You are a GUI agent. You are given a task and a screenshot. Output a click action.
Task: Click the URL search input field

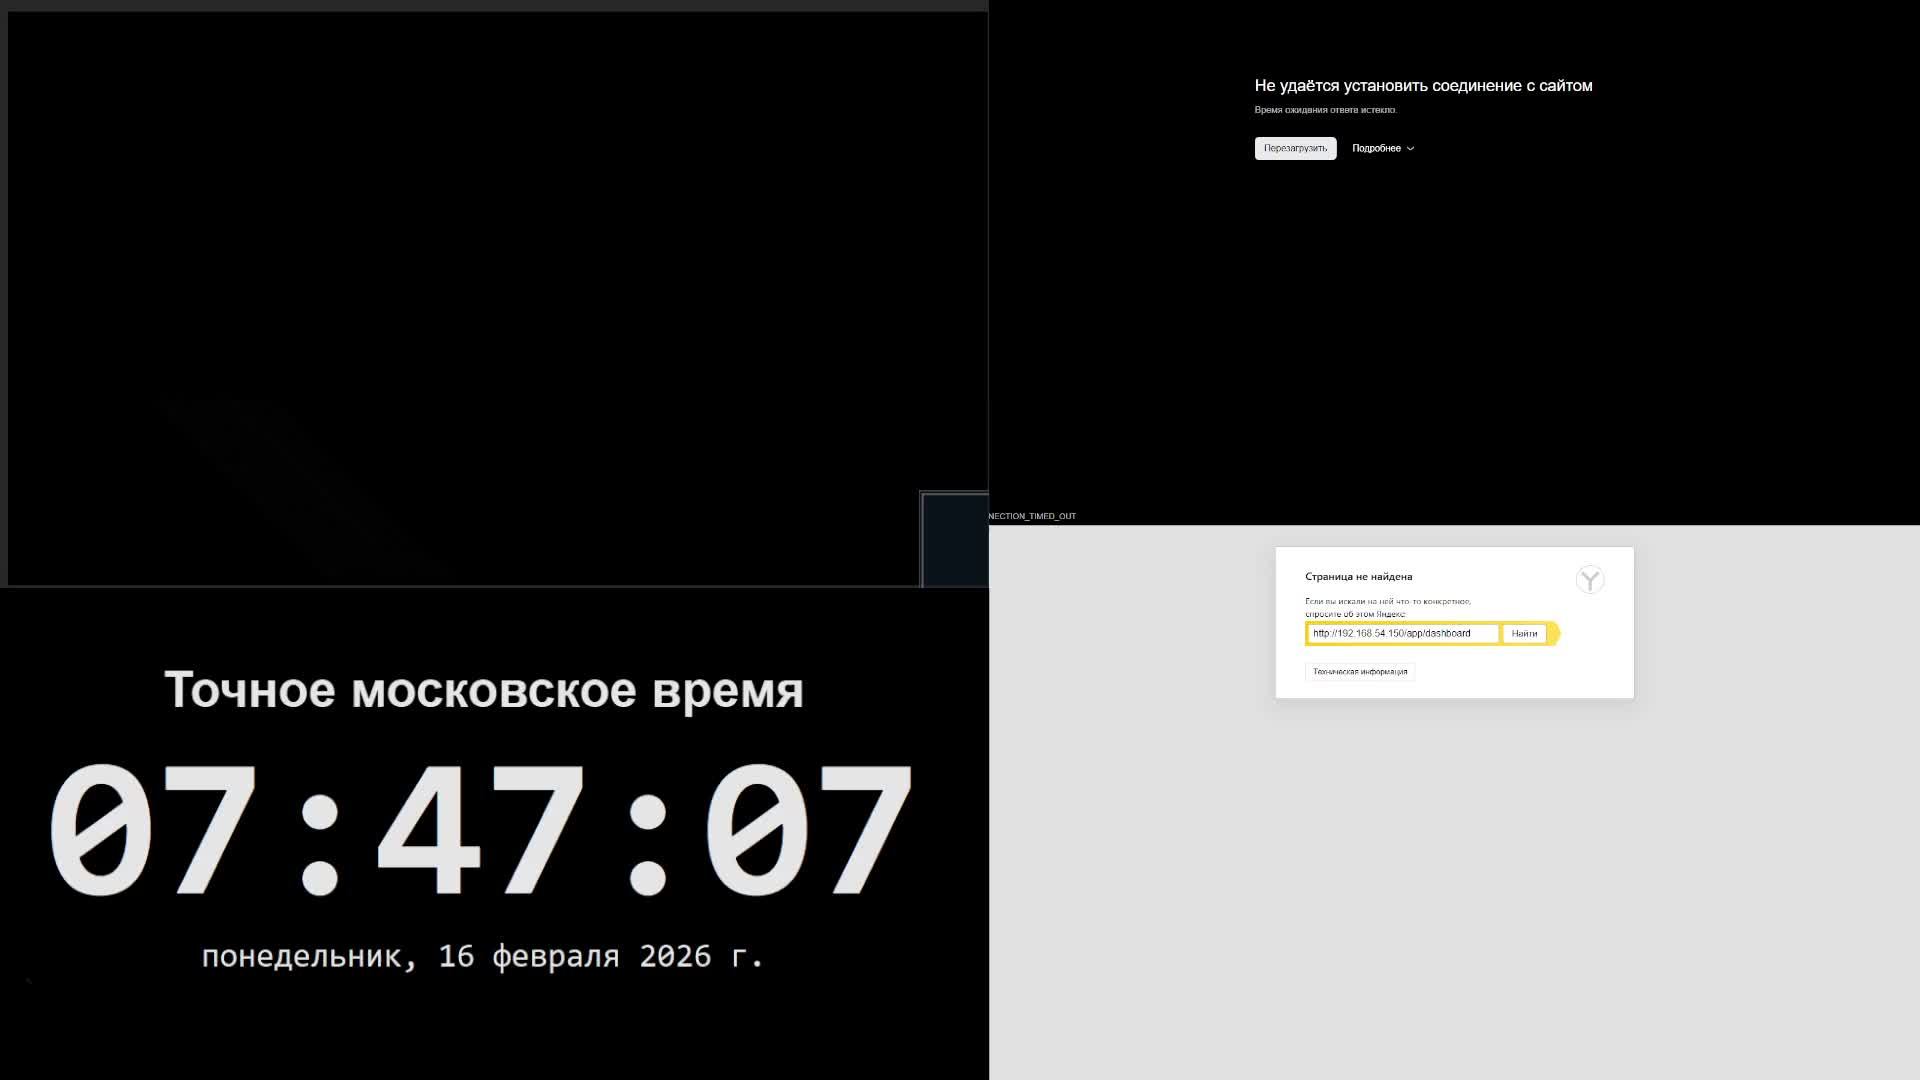1402,633
